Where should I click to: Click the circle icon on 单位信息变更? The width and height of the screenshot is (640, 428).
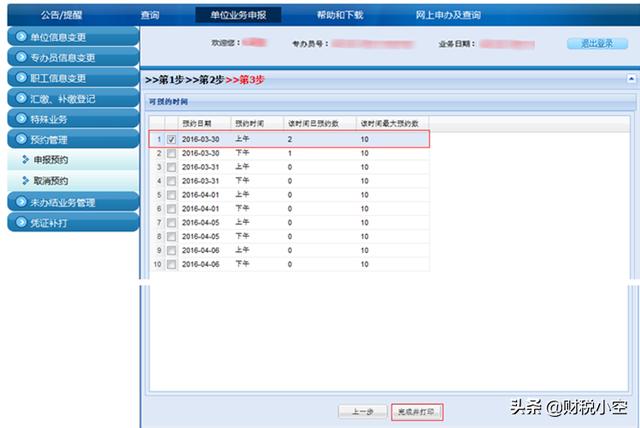(21, 36)
